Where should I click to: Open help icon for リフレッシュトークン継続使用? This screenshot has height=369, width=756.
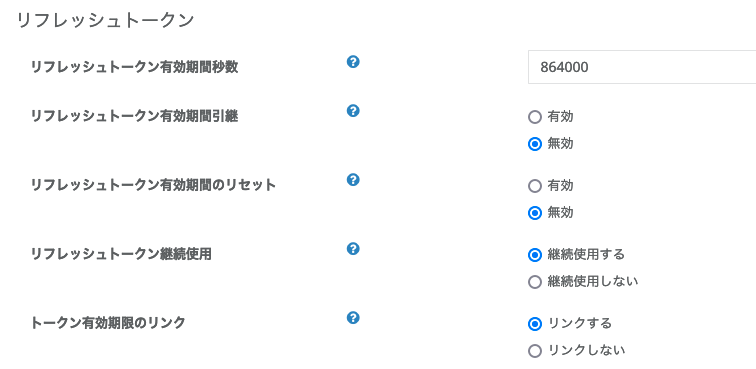pos(353,249)
